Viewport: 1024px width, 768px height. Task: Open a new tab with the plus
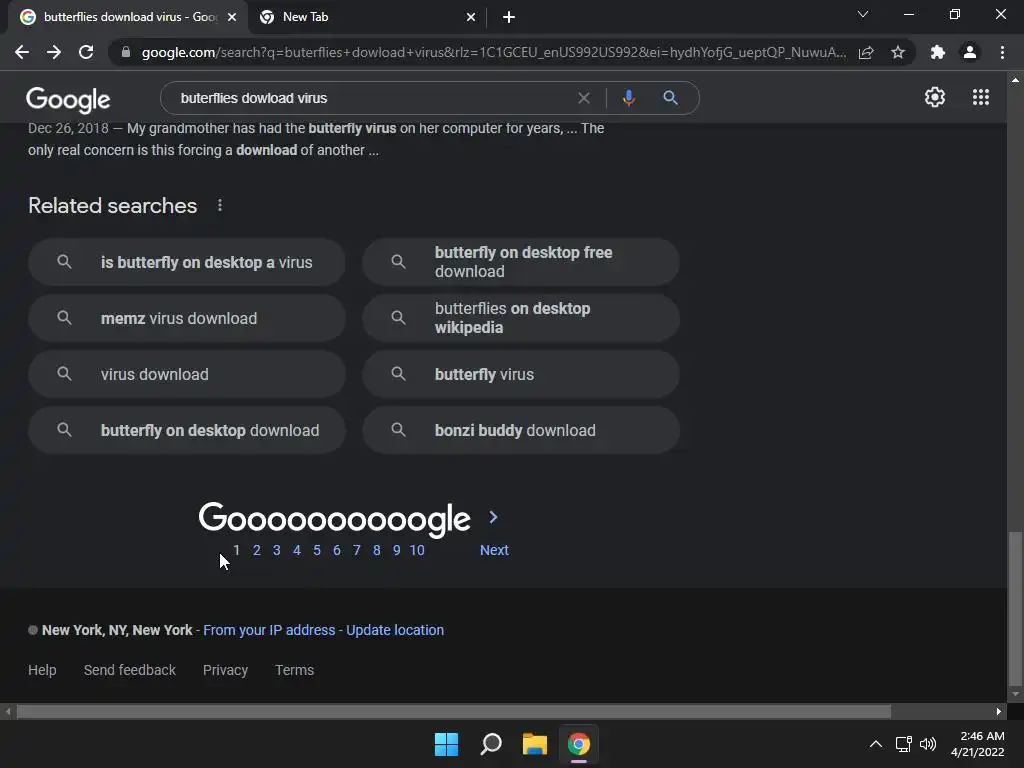coord(509,17)
